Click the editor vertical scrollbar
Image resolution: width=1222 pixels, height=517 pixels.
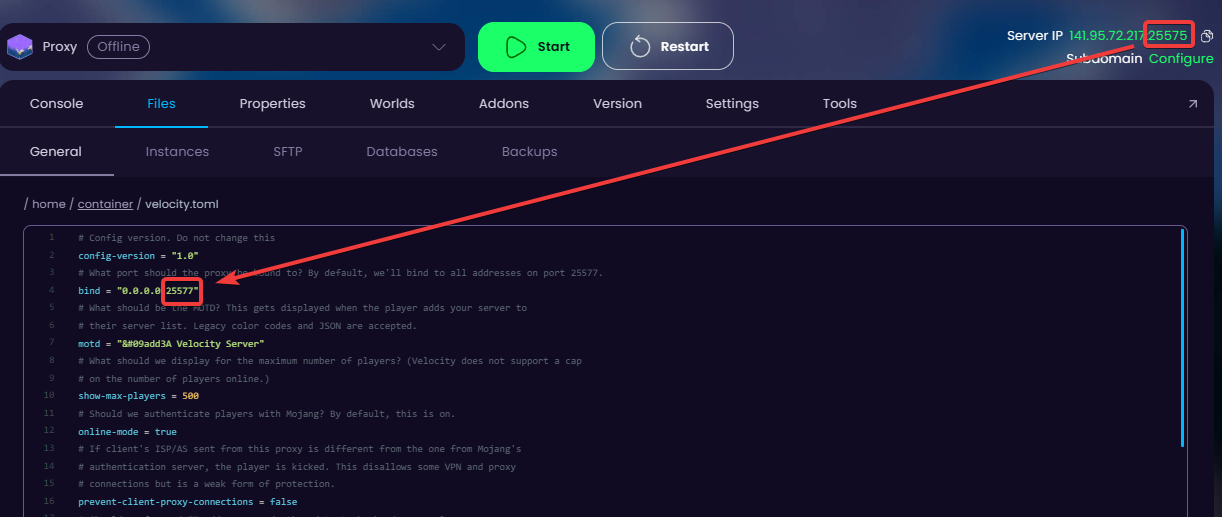pos(1184,338)
